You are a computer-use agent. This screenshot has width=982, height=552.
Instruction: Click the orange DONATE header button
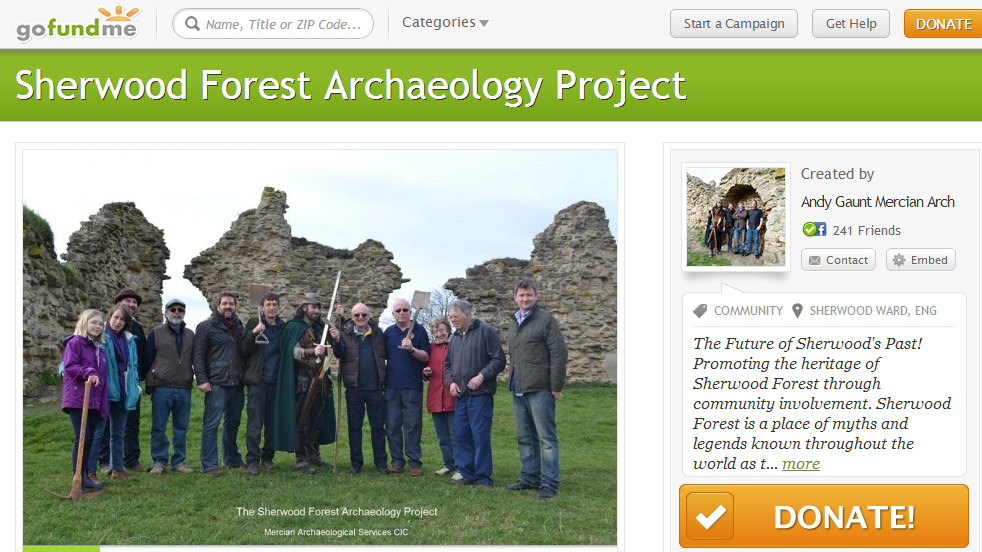pos(943,24)
